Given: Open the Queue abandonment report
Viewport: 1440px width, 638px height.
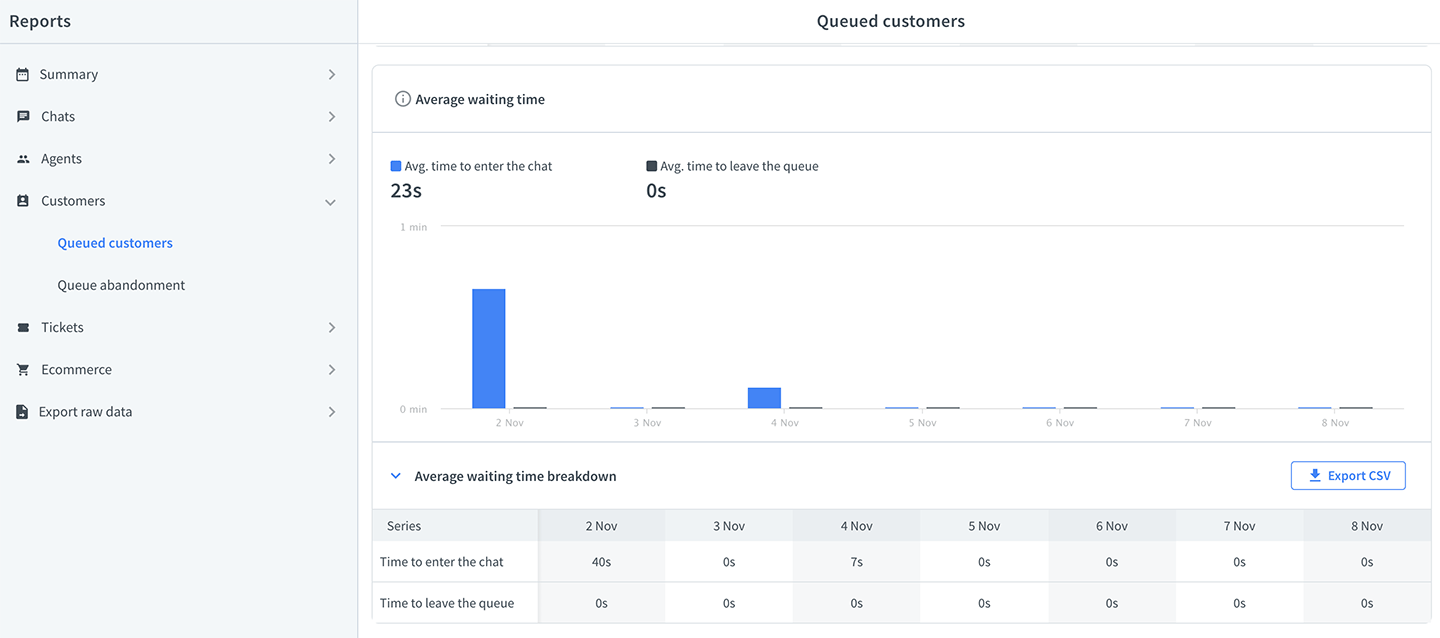Looking at the screenshot, I should (x=121, y=285).
